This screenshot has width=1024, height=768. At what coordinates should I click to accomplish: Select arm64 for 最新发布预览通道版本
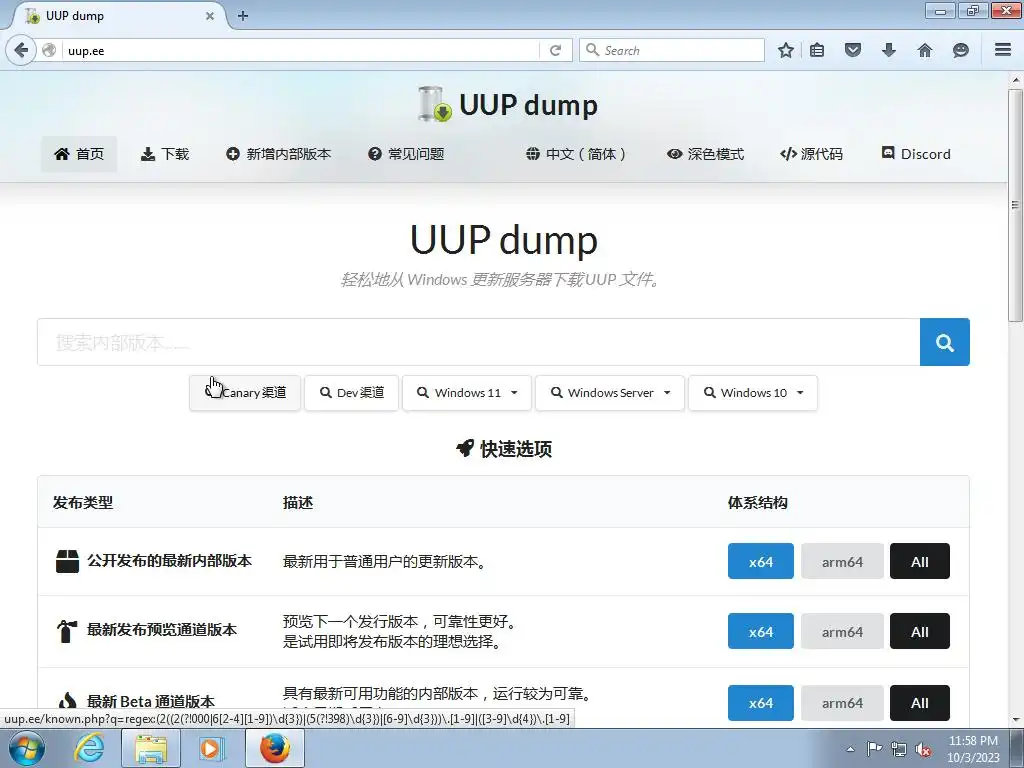coord(842,631)
